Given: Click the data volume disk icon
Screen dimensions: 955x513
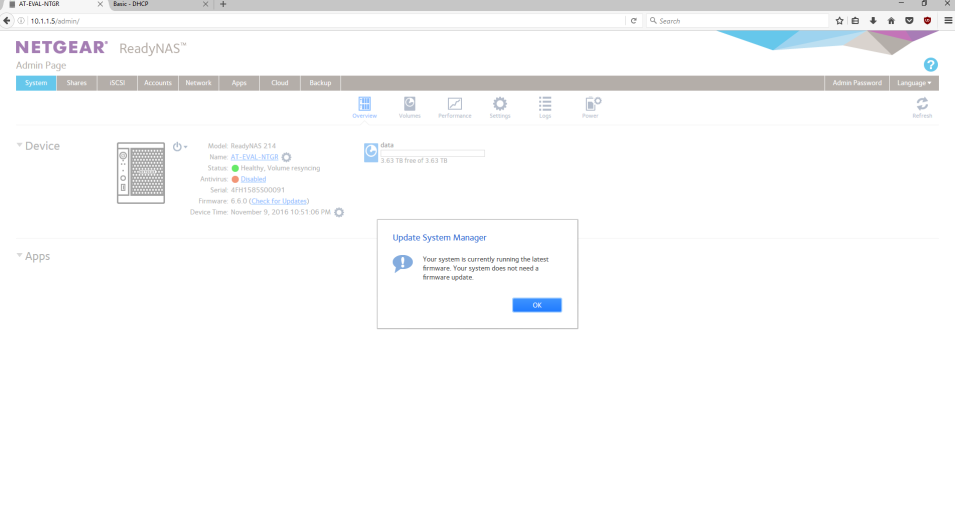Looking at the screenshot, I should click(371, 152).
